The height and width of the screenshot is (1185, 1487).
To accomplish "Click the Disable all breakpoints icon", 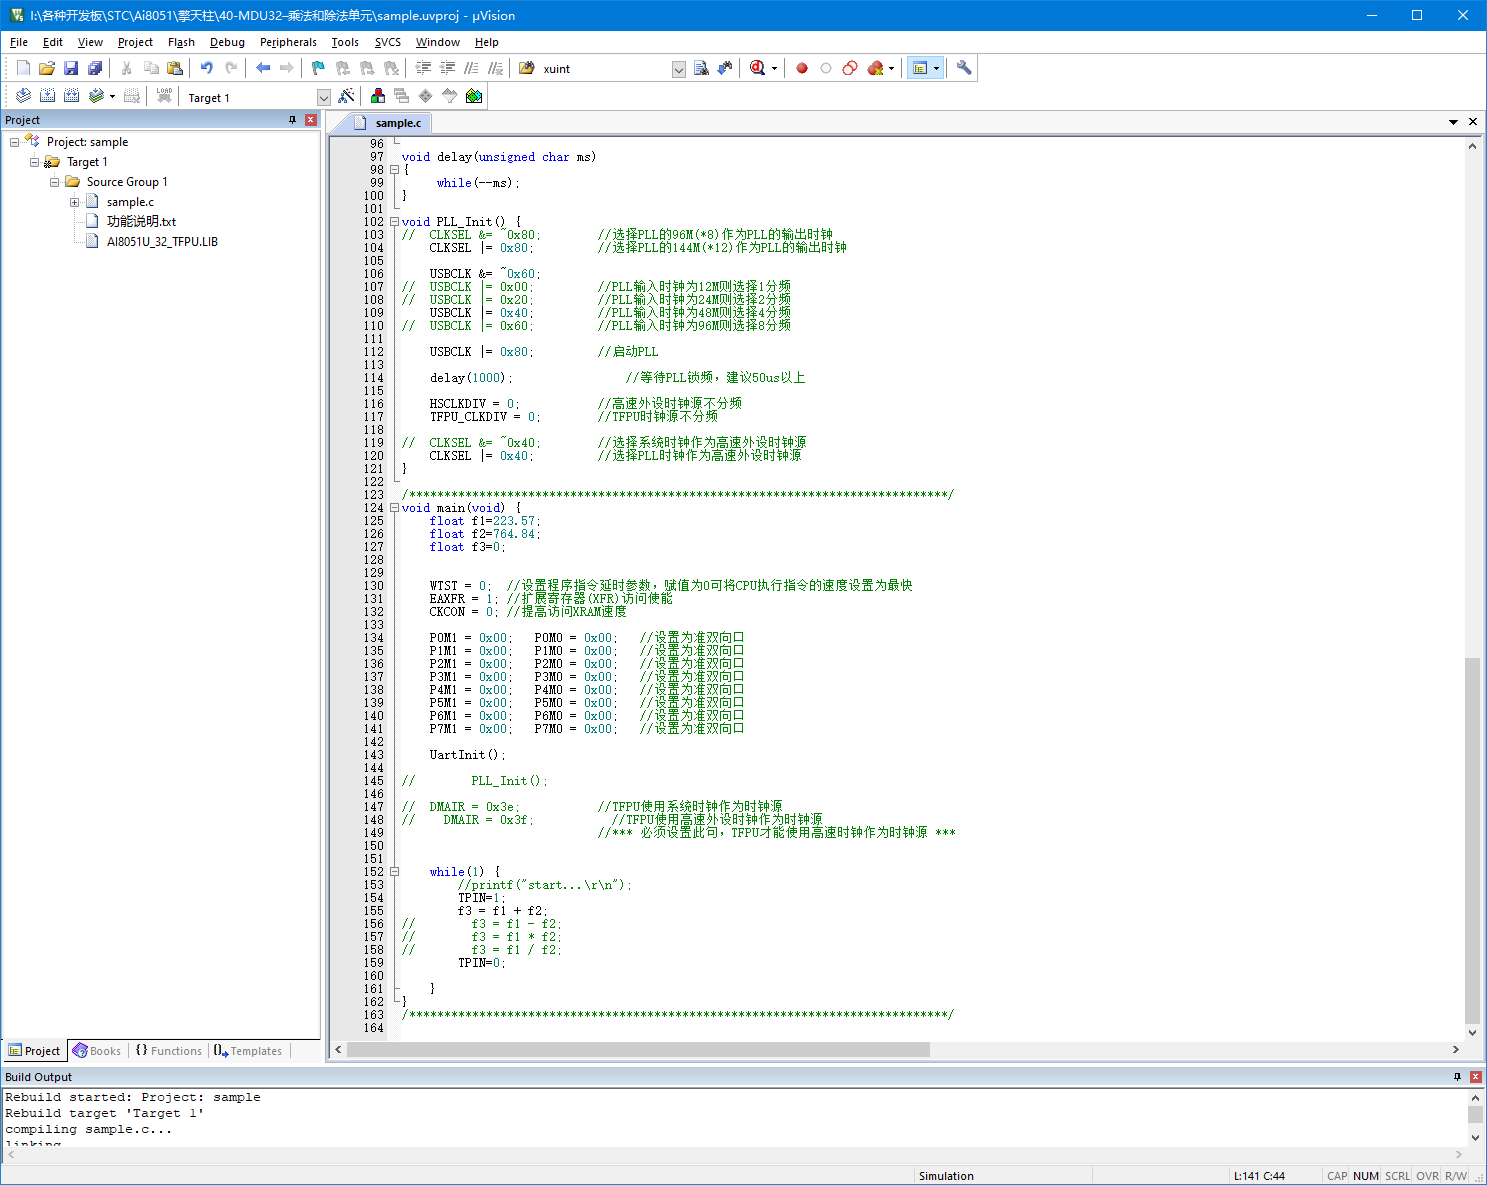I will 850,68.
